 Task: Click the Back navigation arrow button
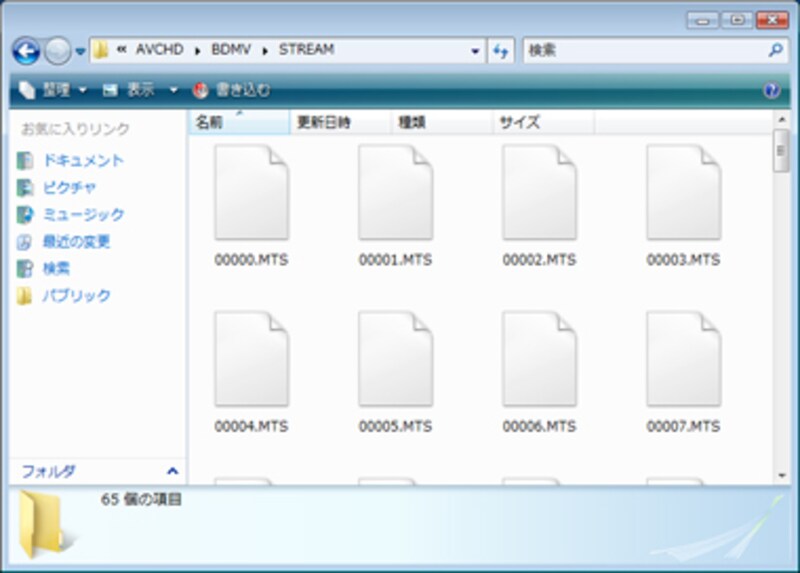pyautogui.click(x=26, y=50)
